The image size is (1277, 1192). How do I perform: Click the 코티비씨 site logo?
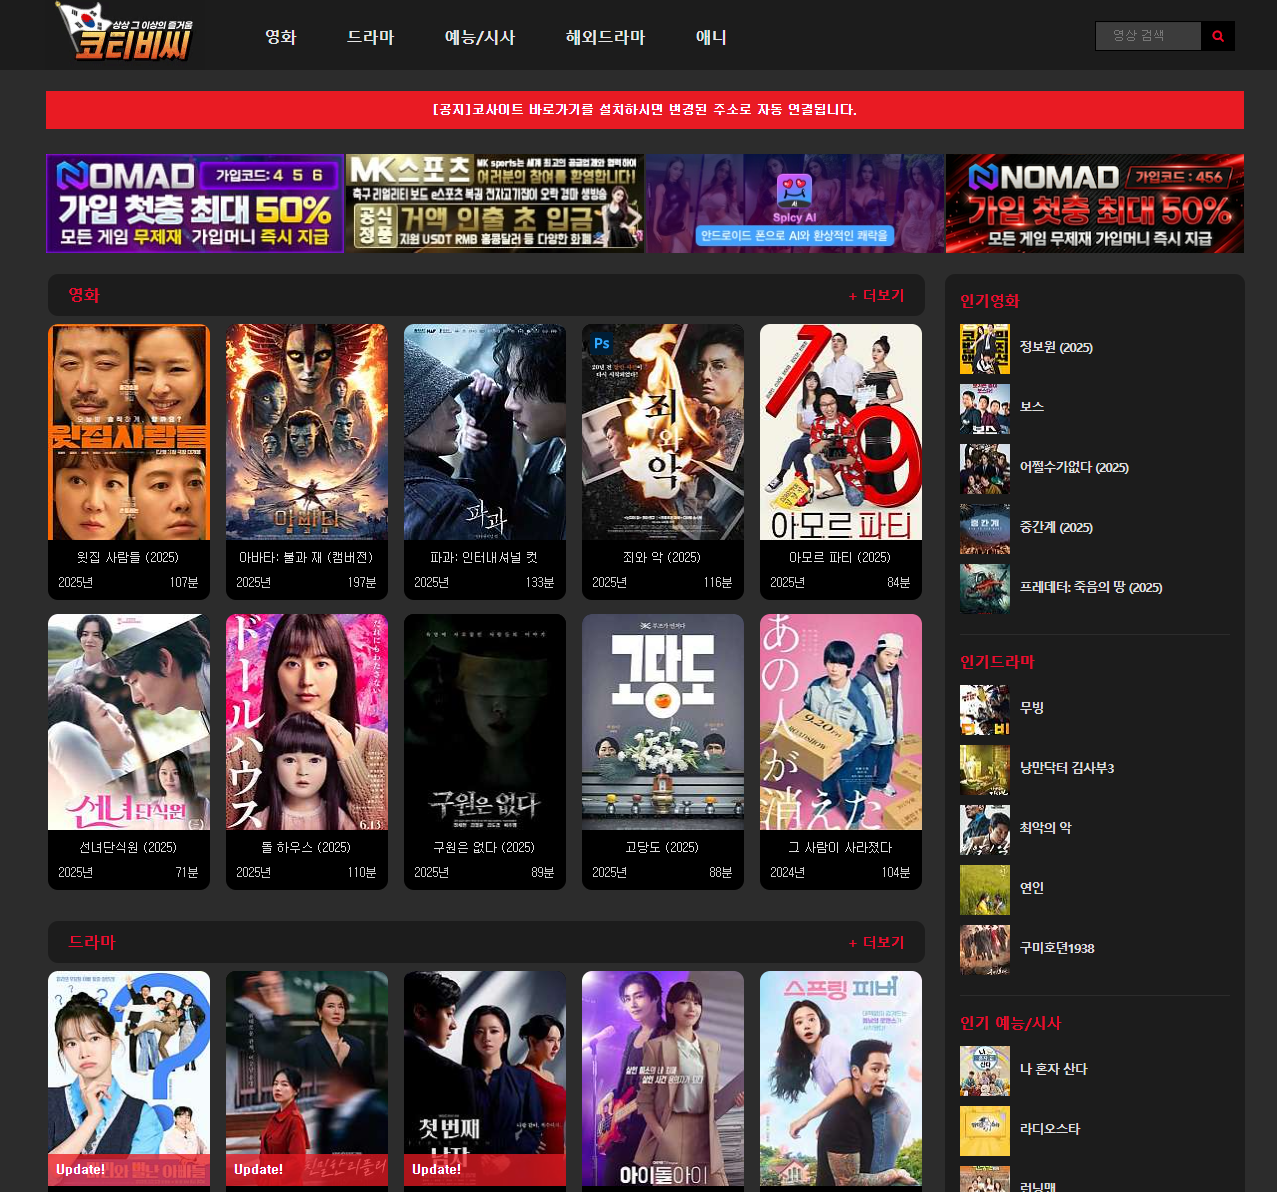[125, 34]
